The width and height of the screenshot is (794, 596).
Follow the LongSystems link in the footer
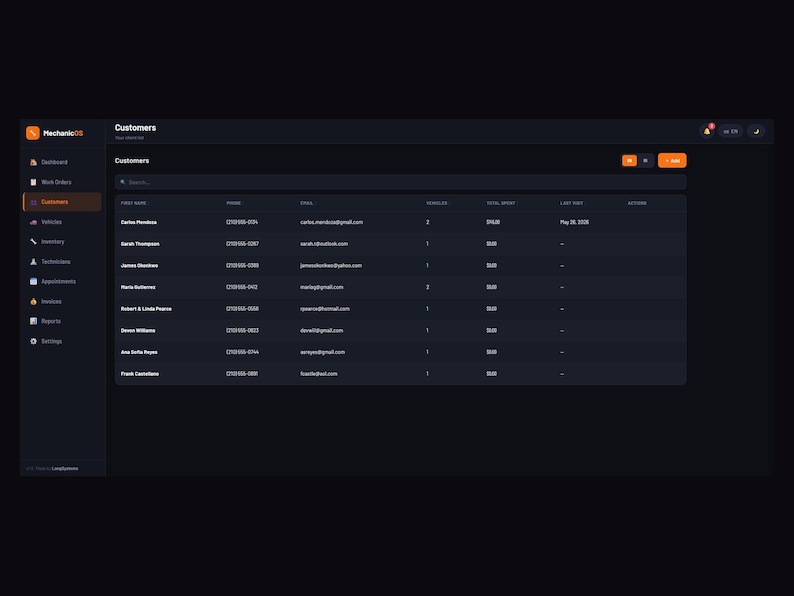coord(65,468)
